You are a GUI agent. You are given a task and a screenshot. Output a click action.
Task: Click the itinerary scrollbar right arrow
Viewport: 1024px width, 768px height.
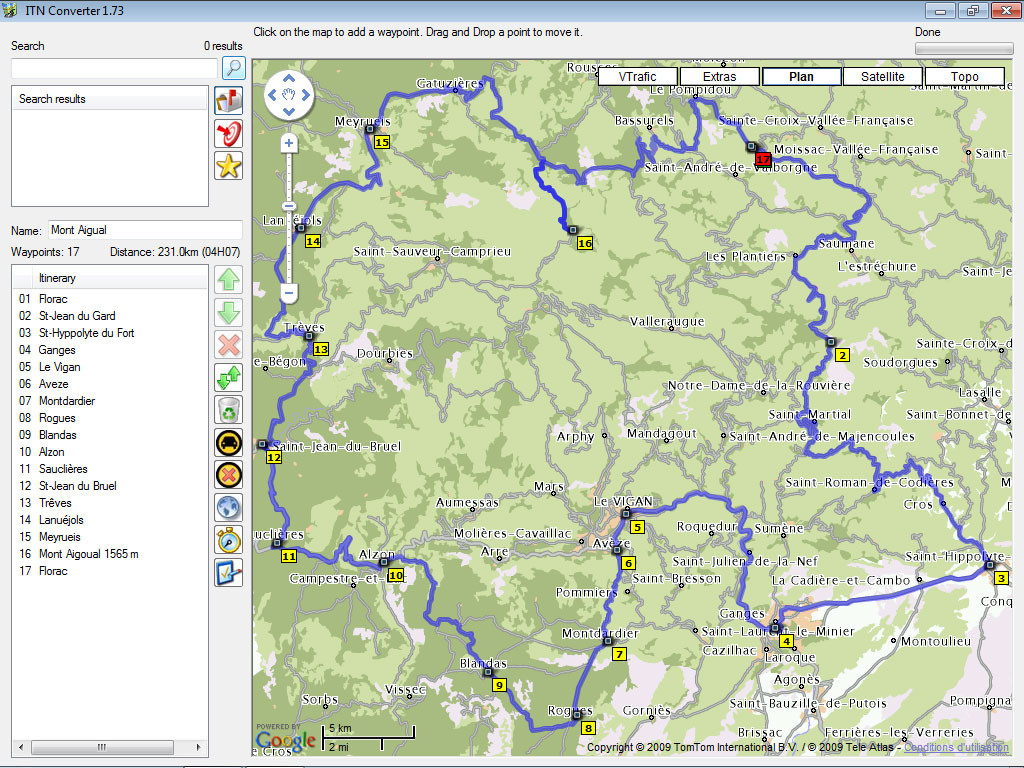click(199, 746)
